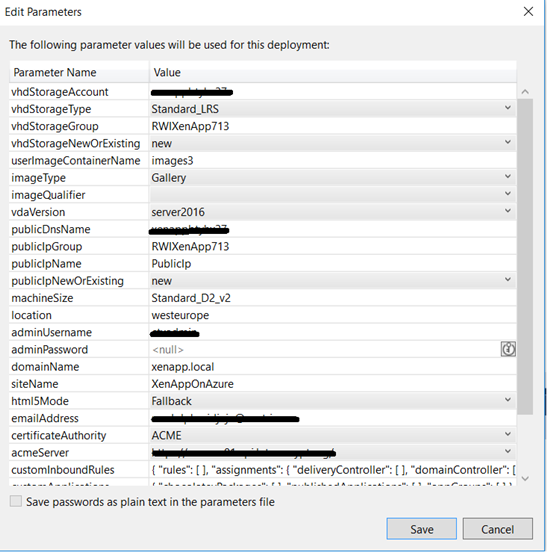Edit the siteName XenAppOnAzure field
550x555 pixels.
[333, 384]
